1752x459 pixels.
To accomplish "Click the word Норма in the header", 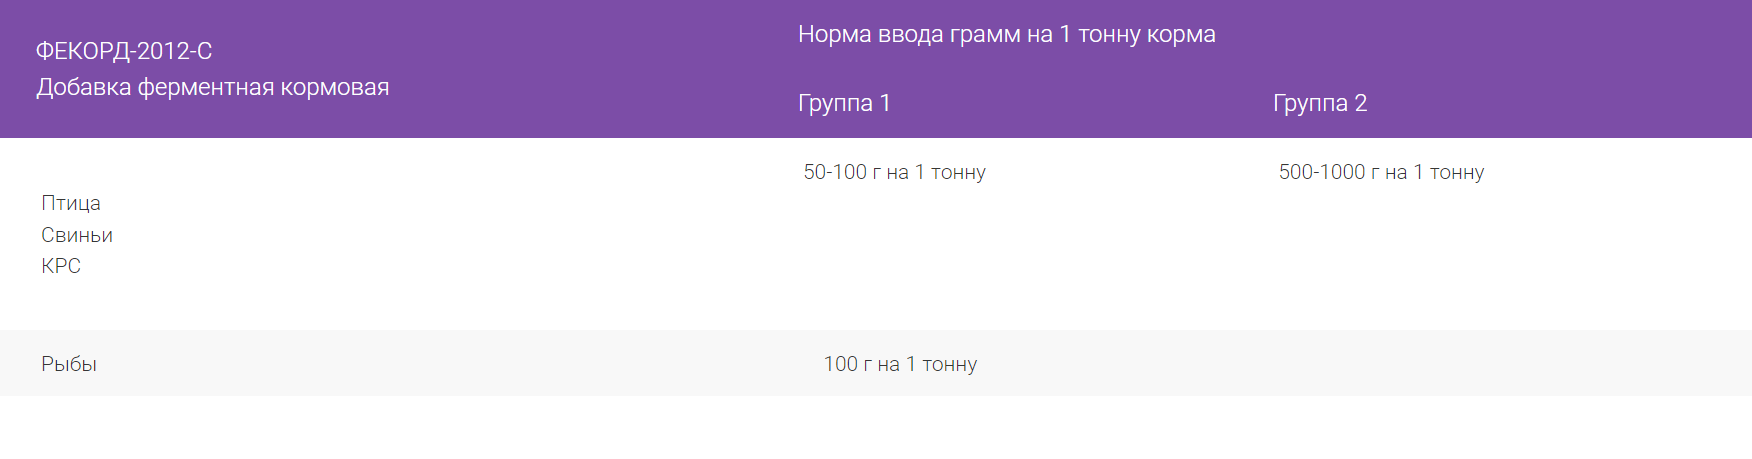I will tap(834, 35).
